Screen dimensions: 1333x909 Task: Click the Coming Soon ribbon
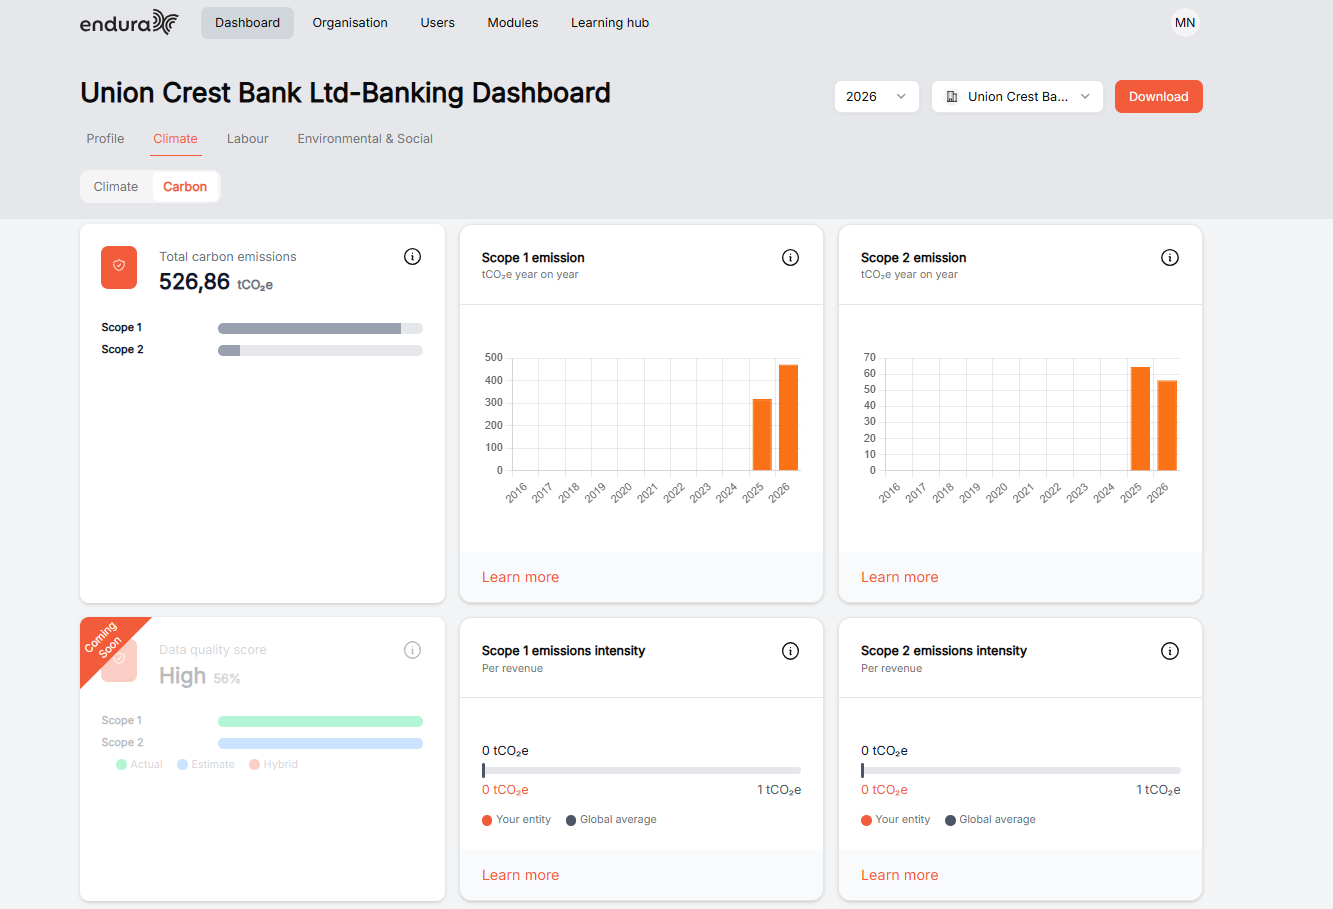[107, 644]
